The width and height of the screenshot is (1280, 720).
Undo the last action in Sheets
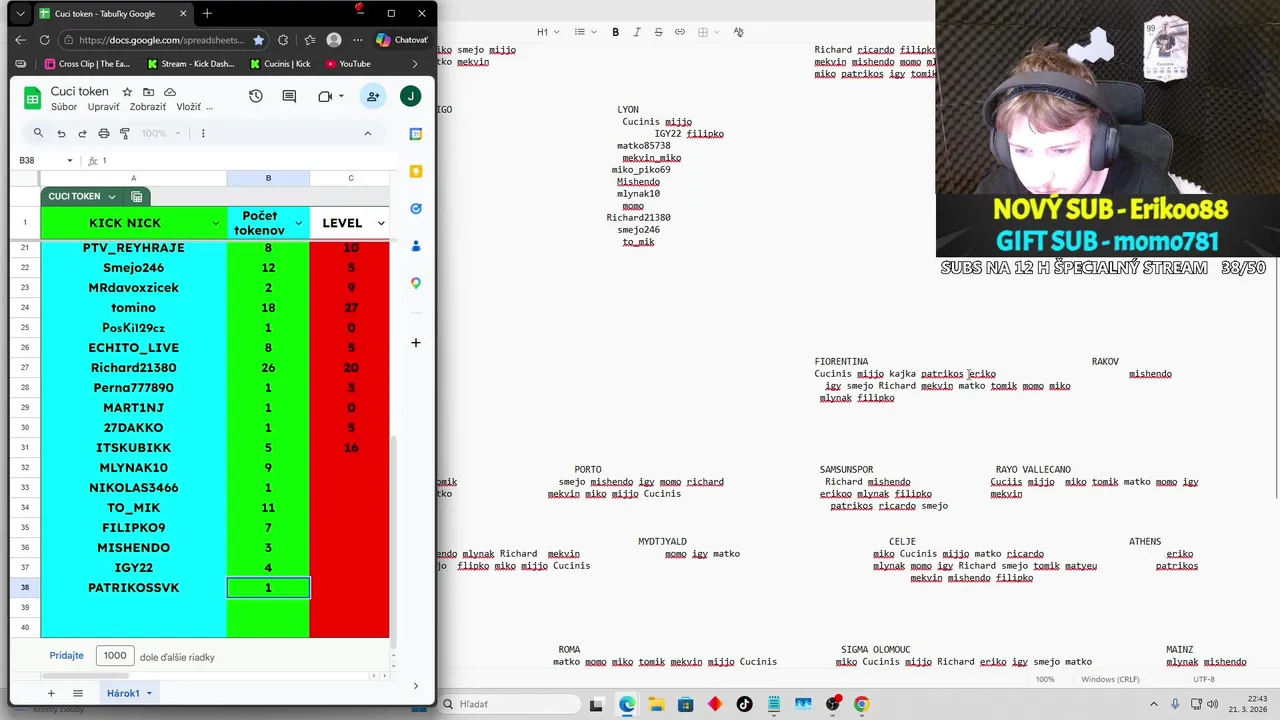click(61, 133)
